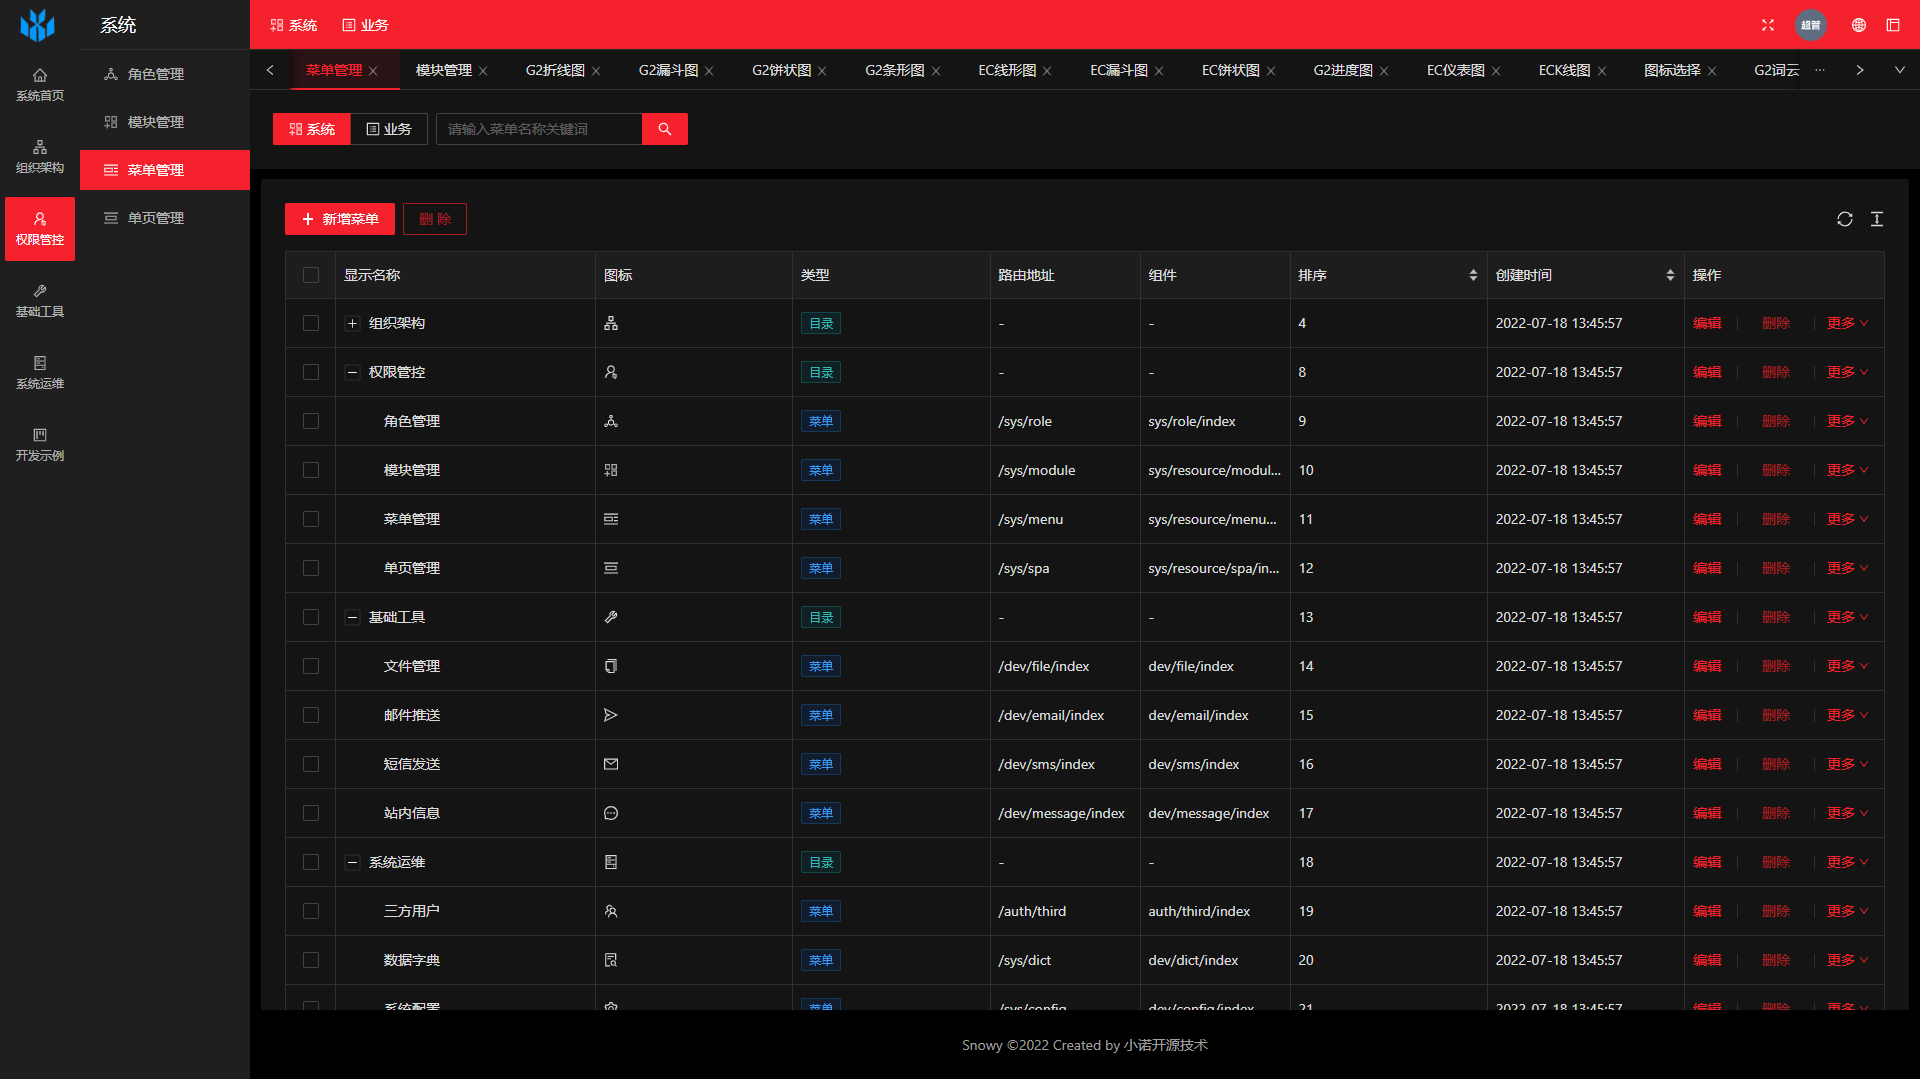Open 单页管理 in the side menu
This screenshot has width=1920, height=1079.
coord(156,218)
